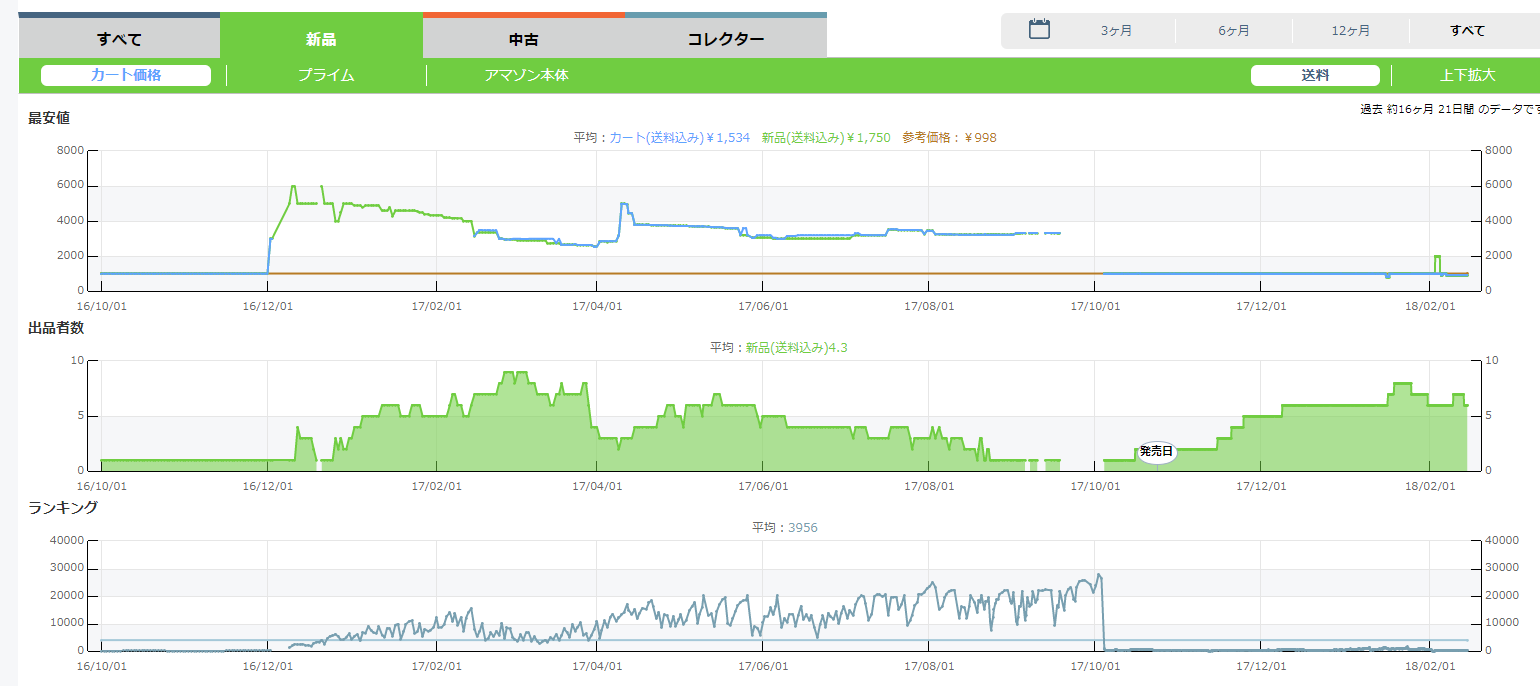Image resolution: width=1540 pixels, height=686 pixels.
Task: Toggle the アマゾン本体 price filter
Action: point(526,75)
